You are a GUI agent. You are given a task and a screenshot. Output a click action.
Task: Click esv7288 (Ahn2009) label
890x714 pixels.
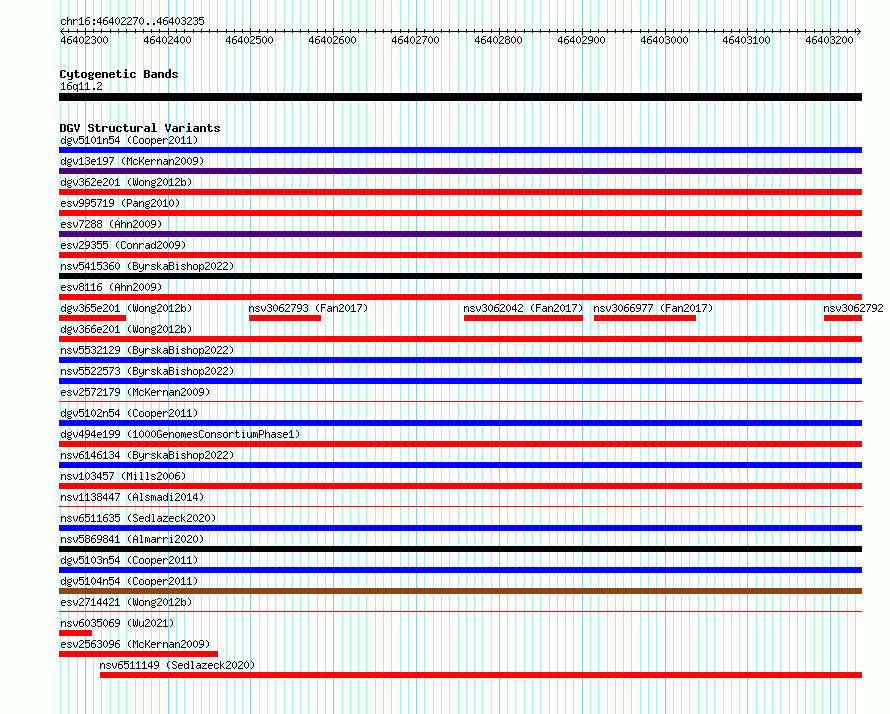tap(111, 224)
